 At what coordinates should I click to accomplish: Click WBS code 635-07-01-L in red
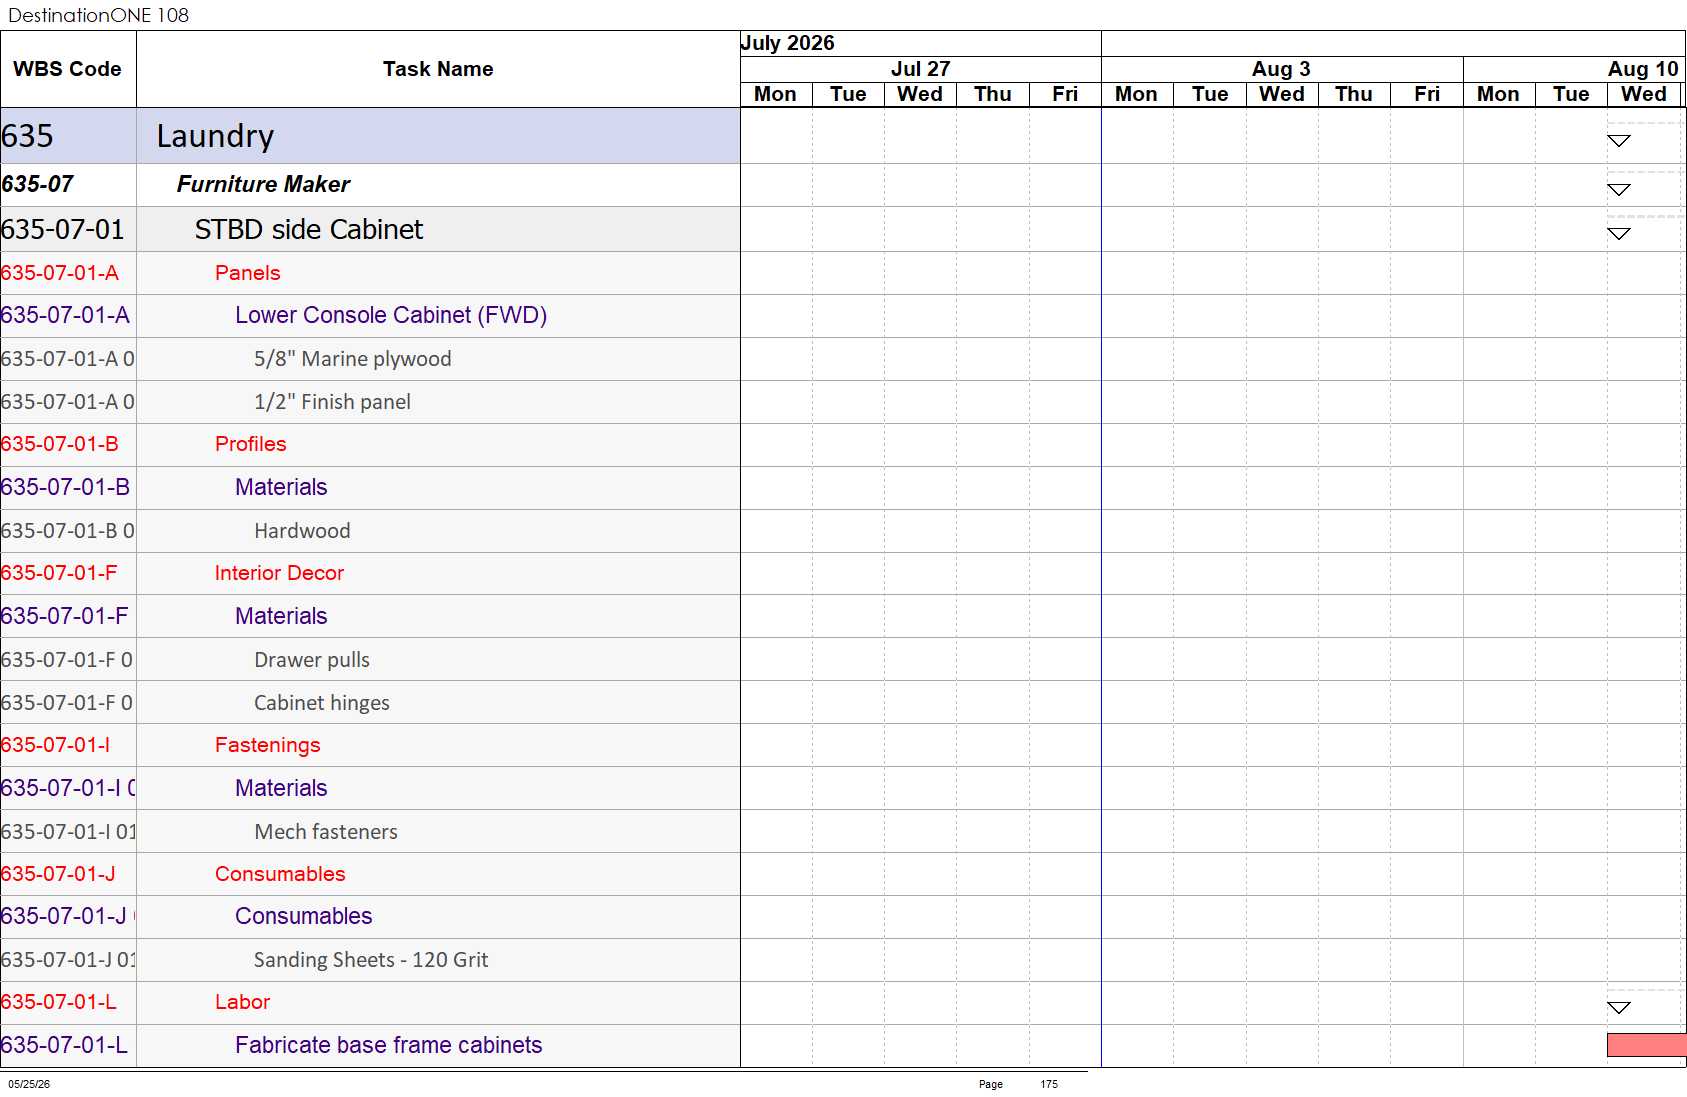click(x=59, y=1002)
